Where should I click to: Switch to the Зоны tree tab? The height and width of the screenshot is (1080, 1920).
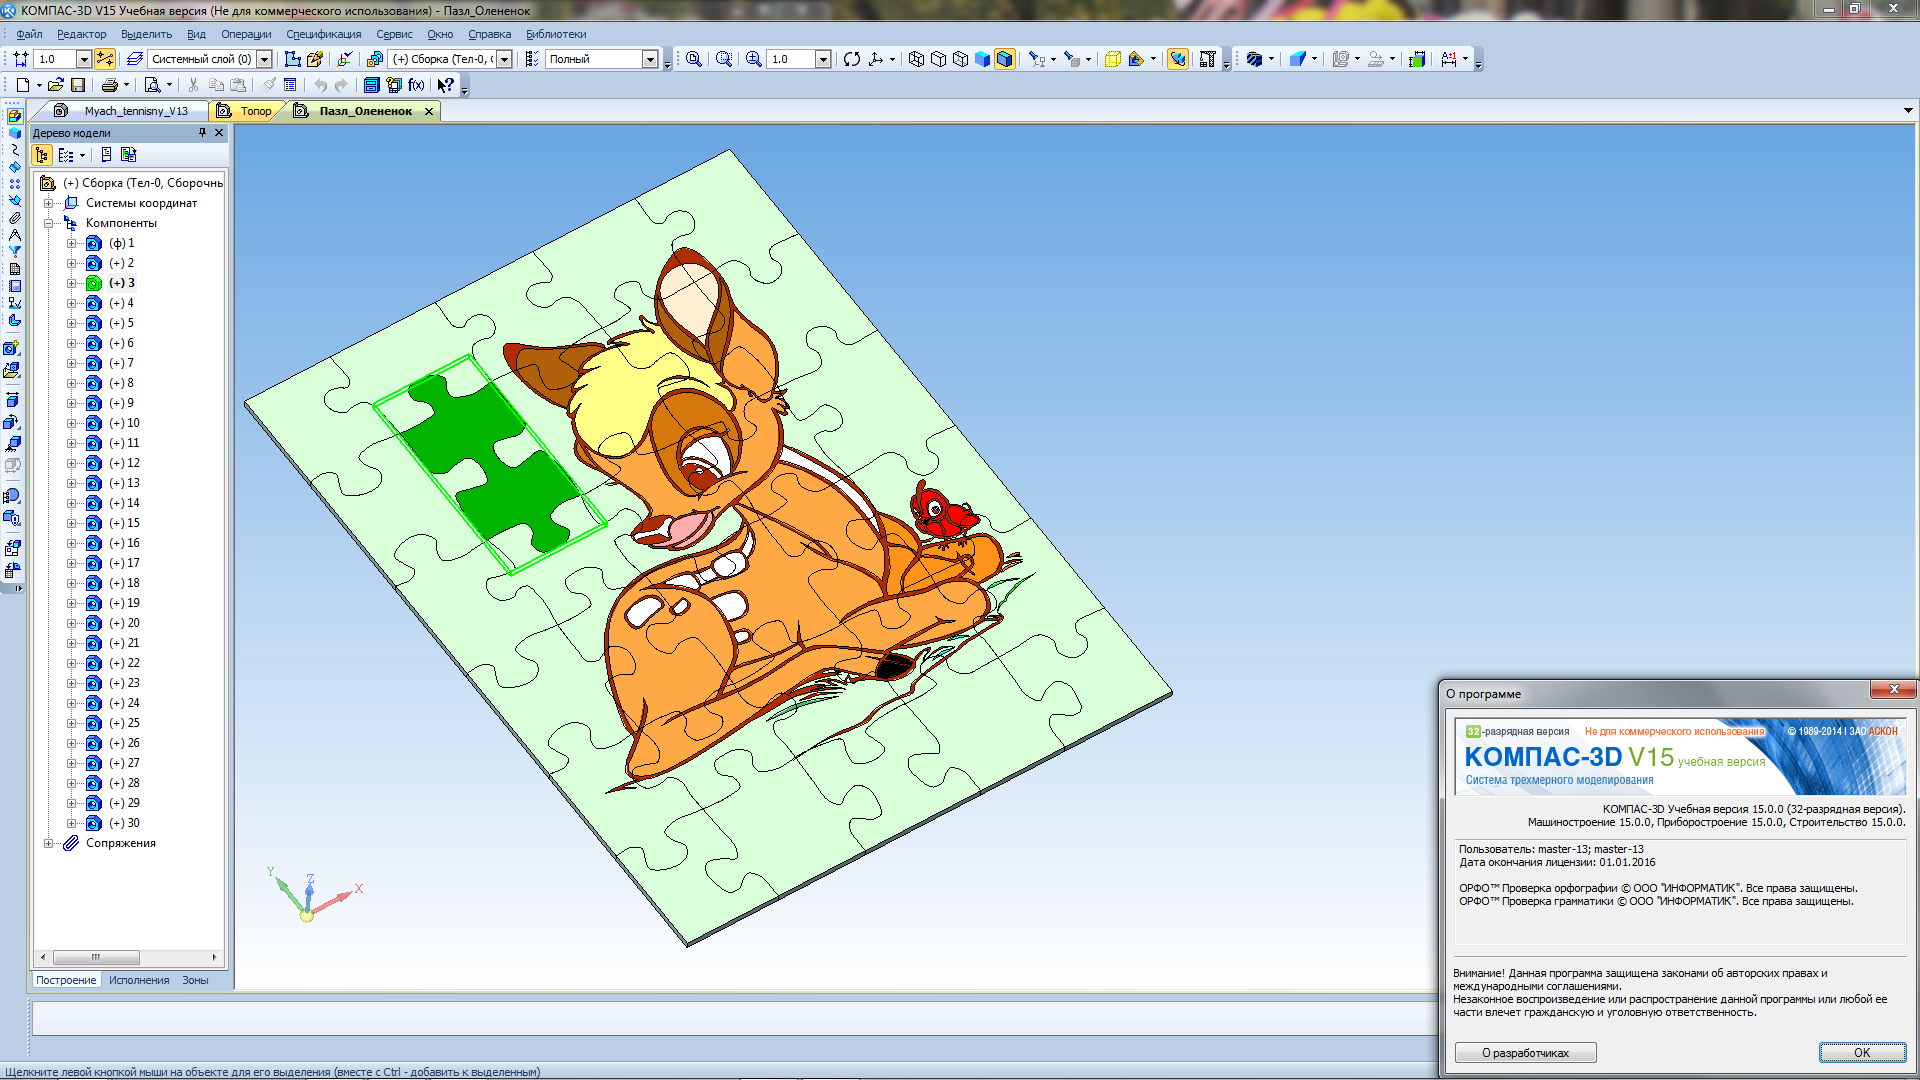[195, 980]
